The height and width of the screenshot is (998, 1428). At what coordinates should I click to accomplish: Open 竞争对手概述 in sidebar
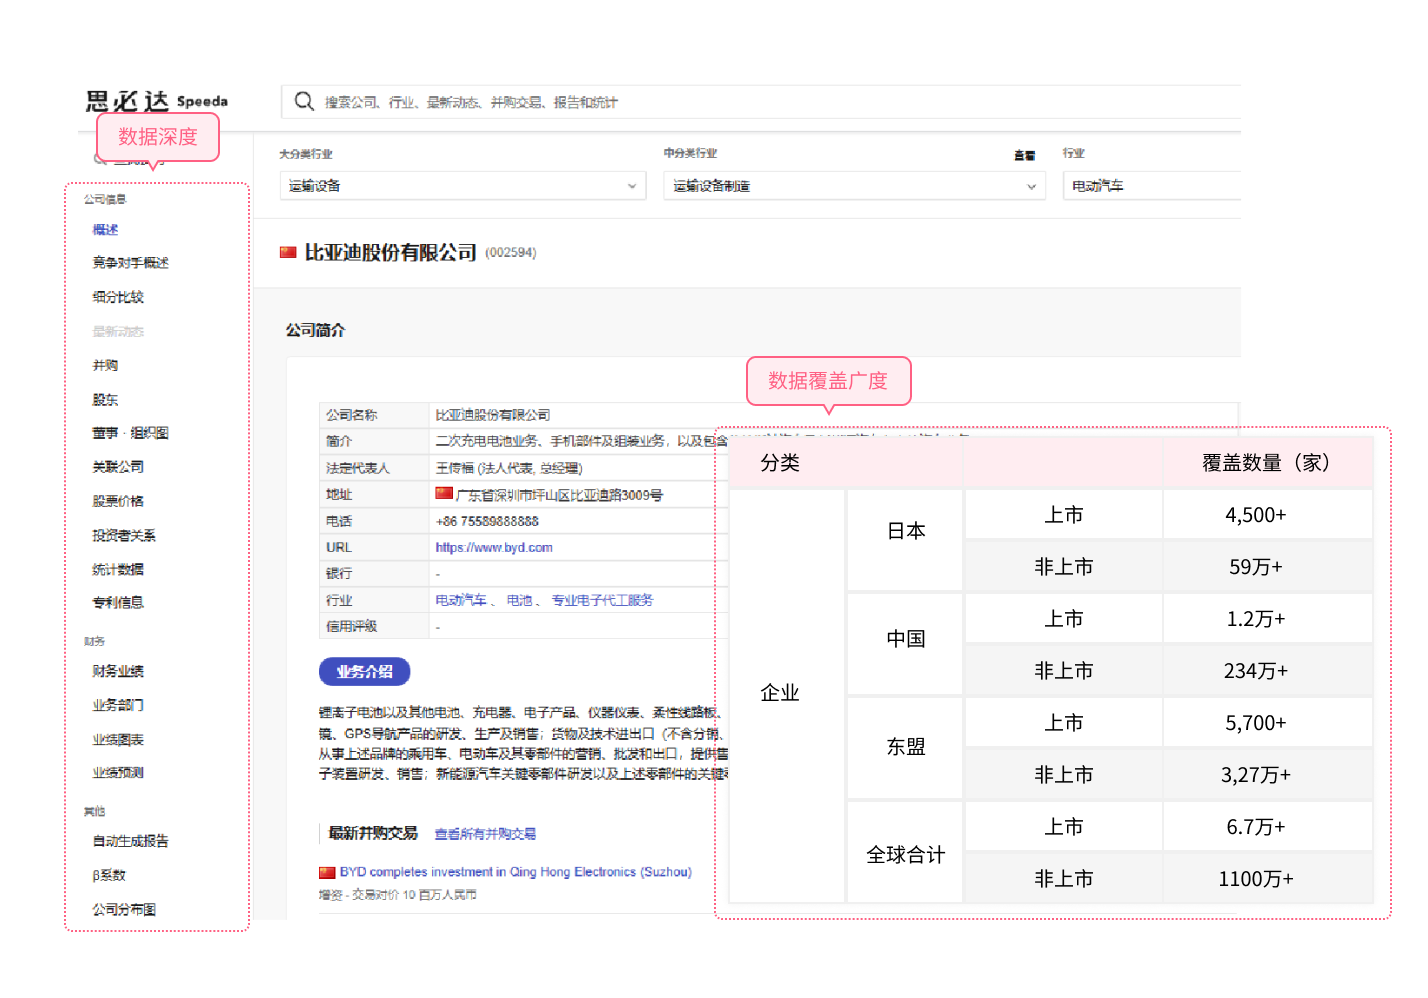click(x=130, y=263)
